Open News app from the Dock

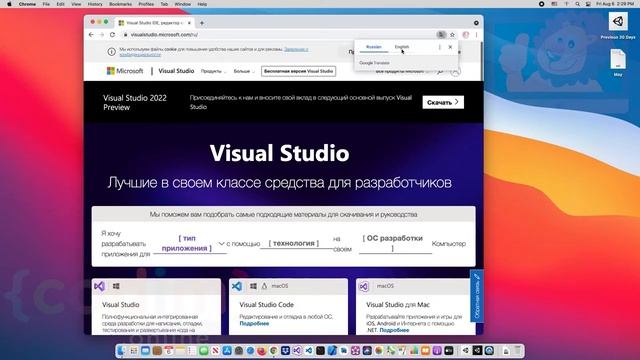click(215, 351)
